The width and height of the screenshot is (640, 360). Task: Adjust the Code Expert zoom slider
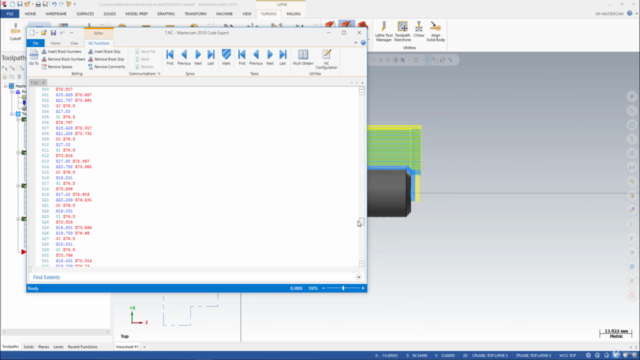click(x=343, y=288)
